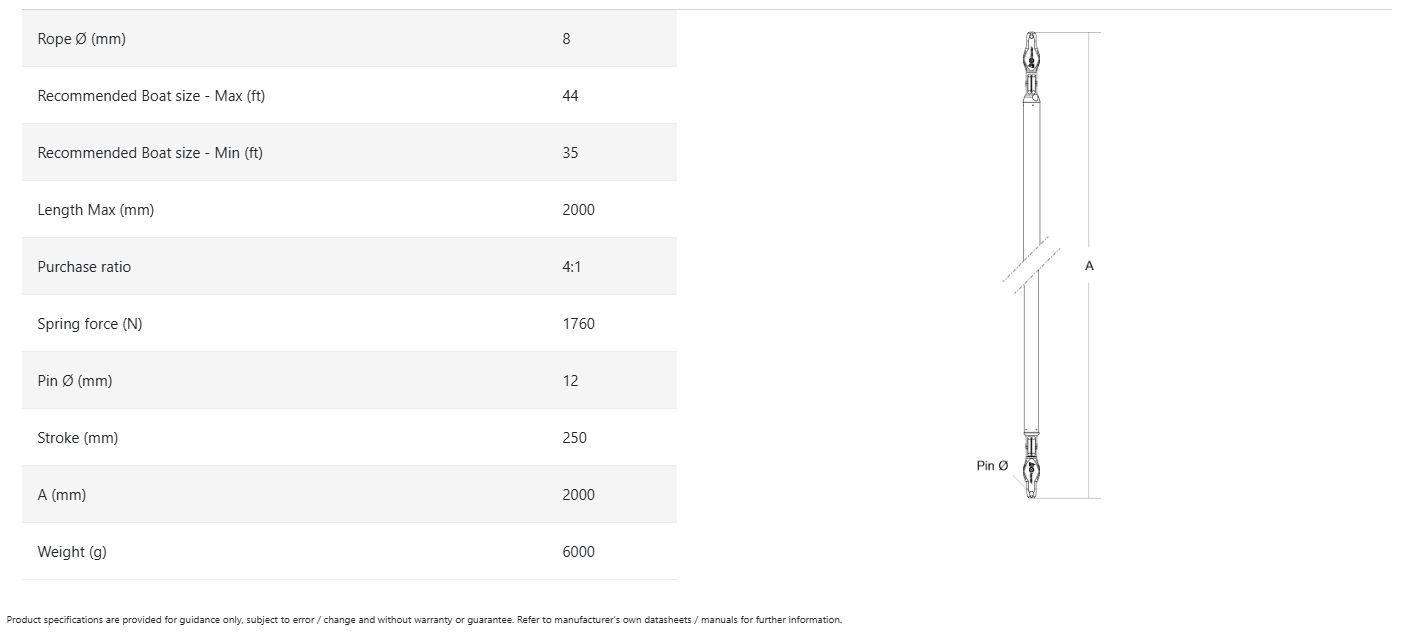
Task: Click the Purchase ratio label
Action: click(84, 267)
